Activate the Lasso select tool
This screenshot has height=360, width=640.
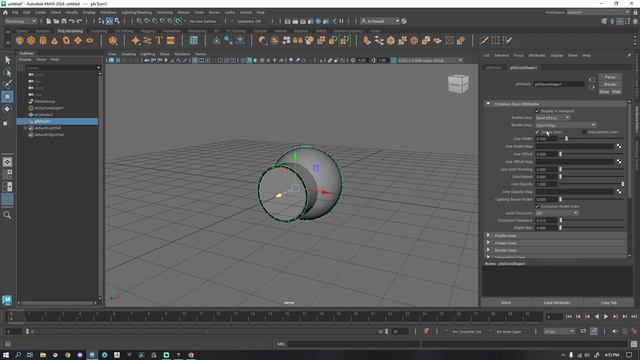[7, 73]
